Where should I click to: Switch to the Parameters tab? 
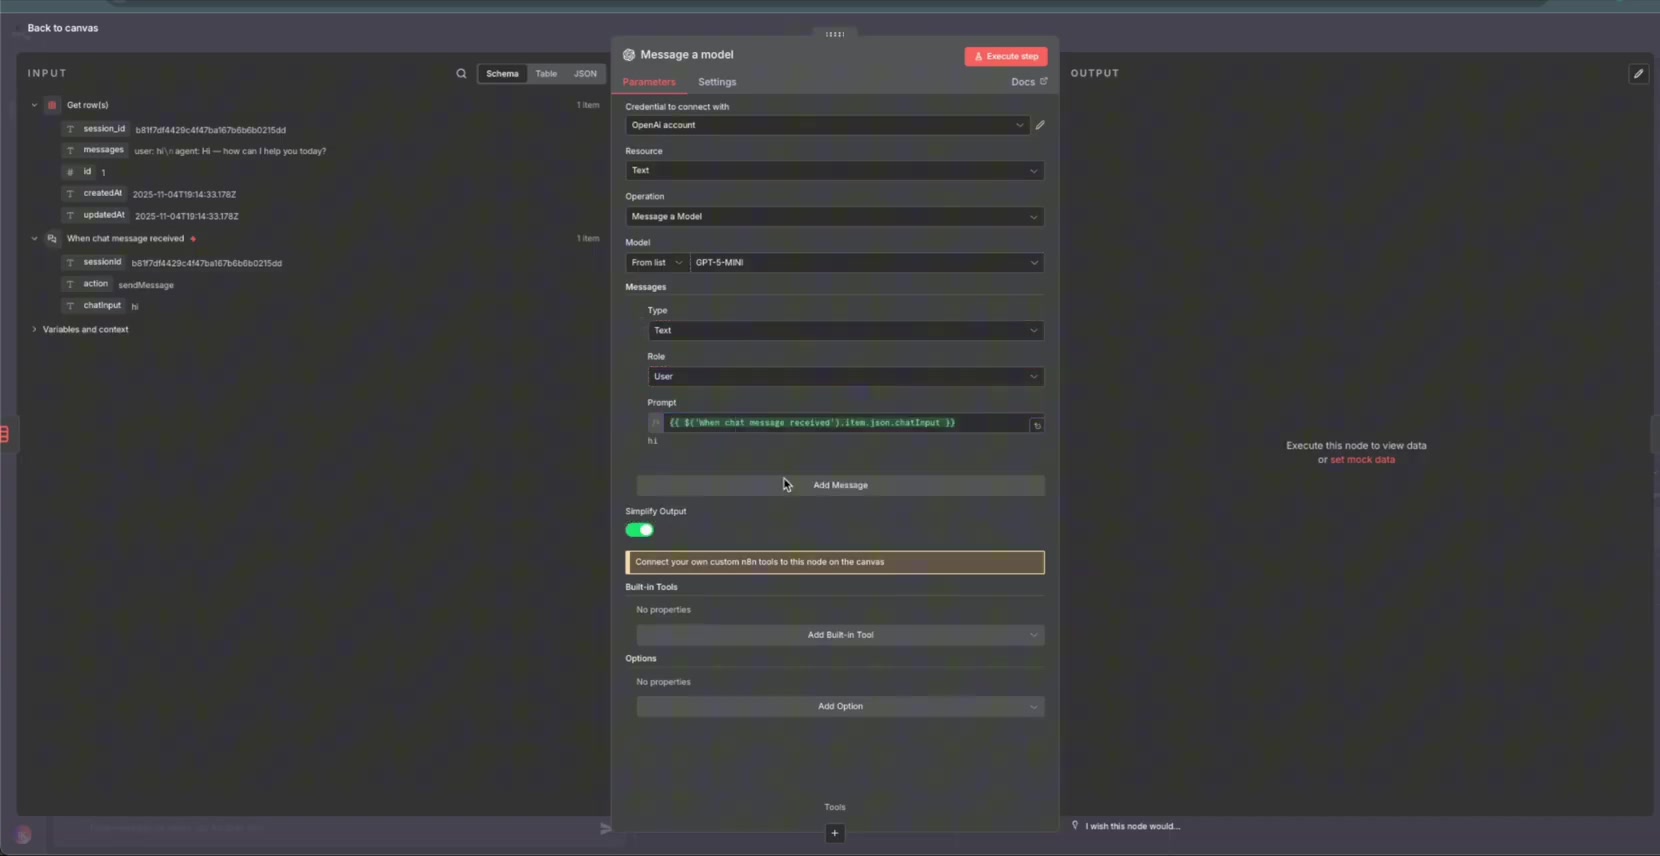coord(649,82)
